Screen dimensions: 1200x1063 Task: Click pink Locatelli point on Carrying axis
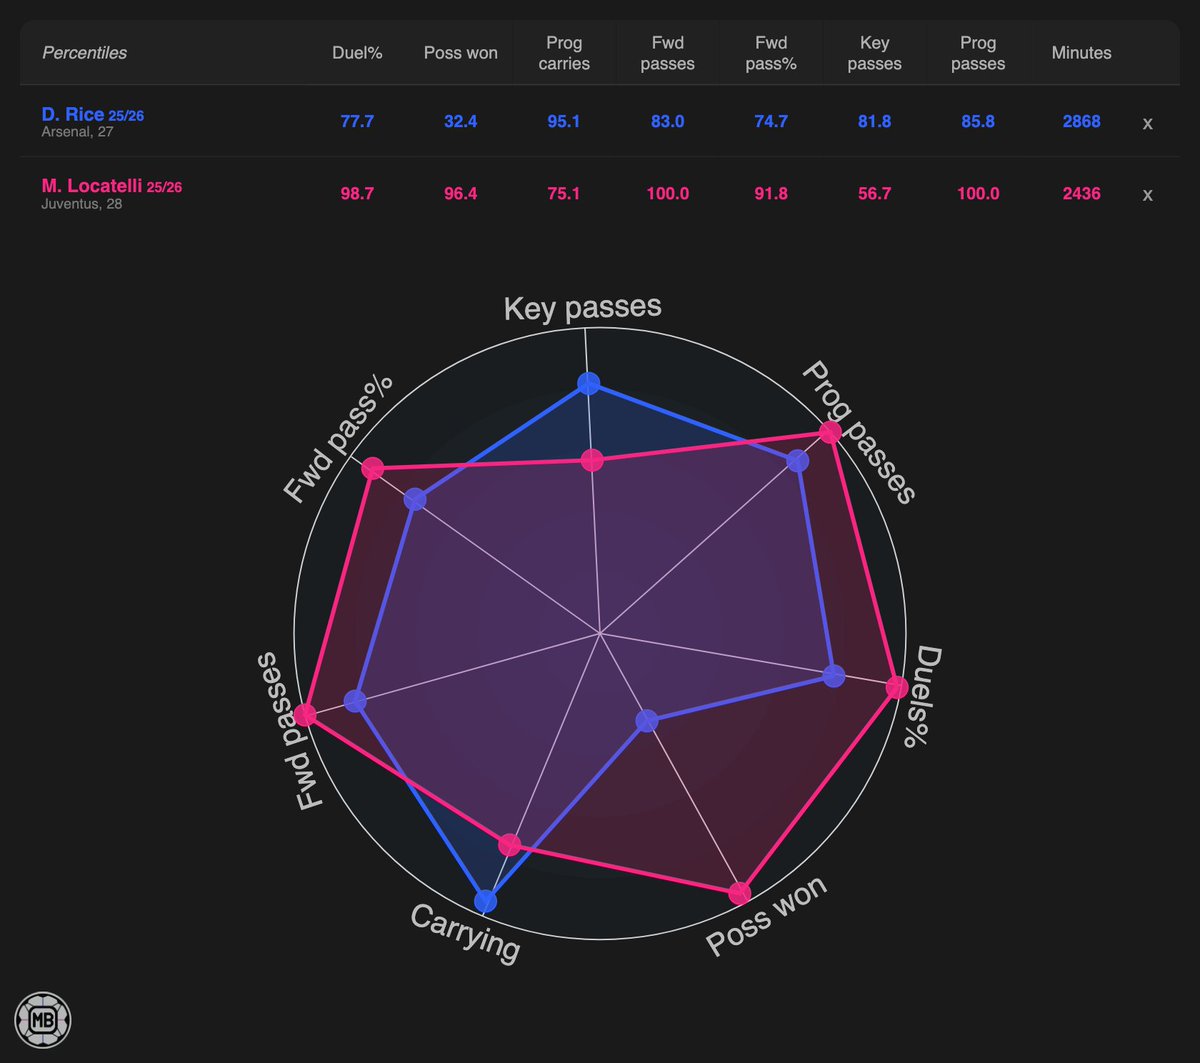[x=510, y=845]
